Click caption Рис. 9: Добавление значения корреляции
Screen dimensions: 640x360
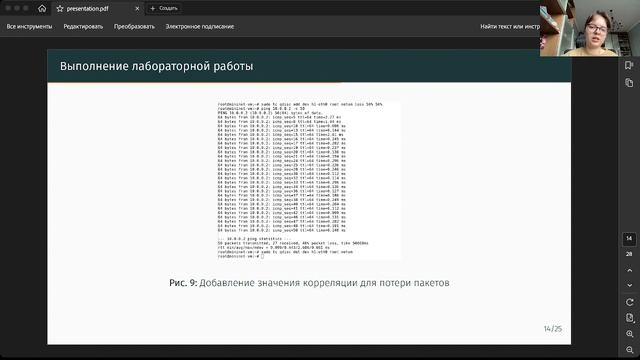309,283
